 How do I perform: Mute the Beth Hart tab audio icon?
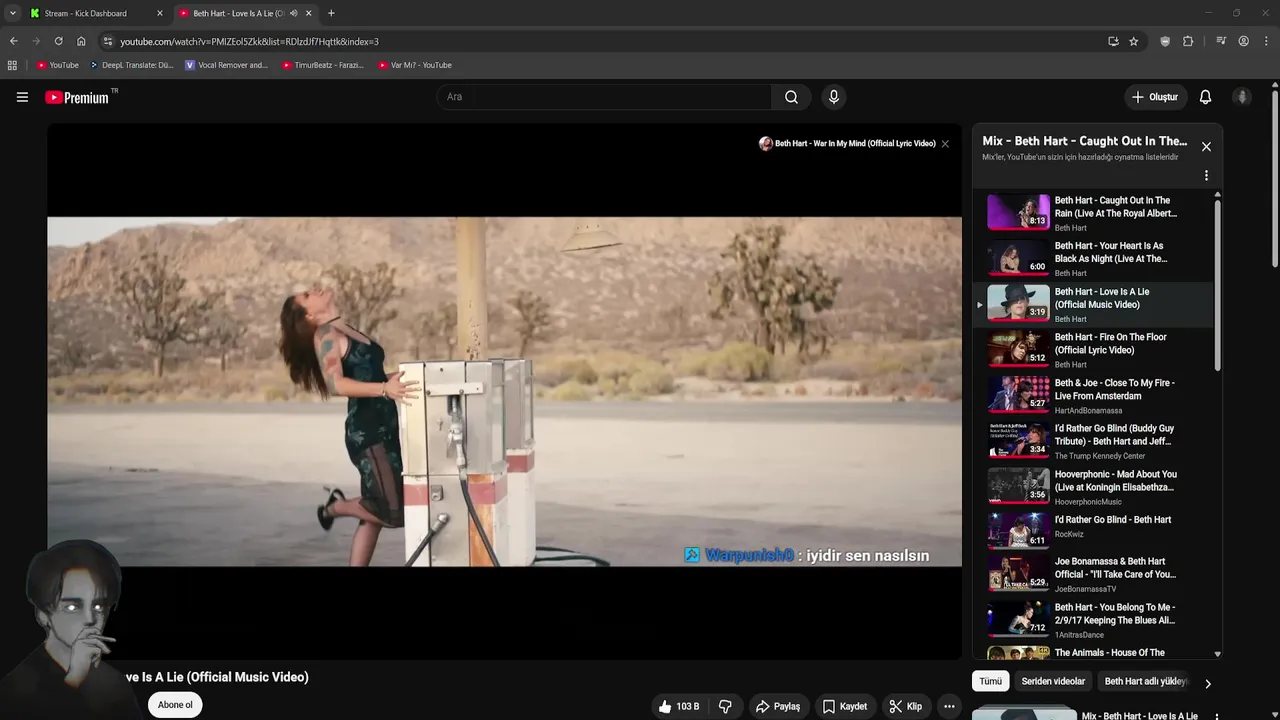(293, 13)
